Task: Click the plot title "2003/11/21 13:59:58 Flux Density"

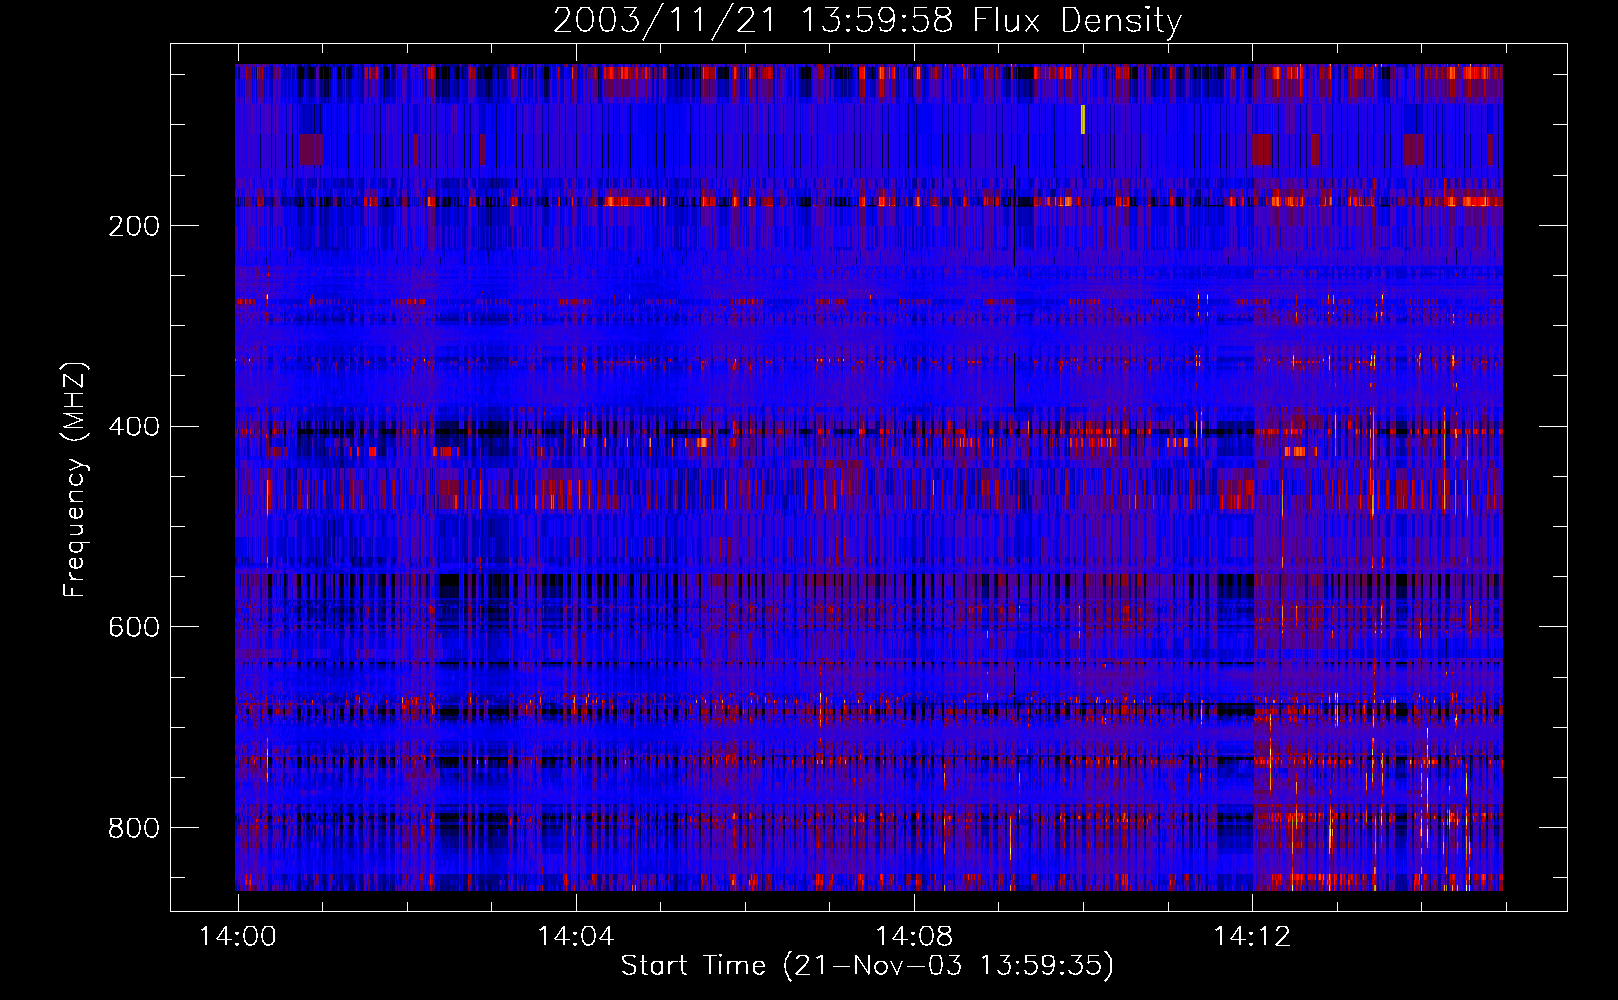Action: pyautogui.click(x=867, y=20)
